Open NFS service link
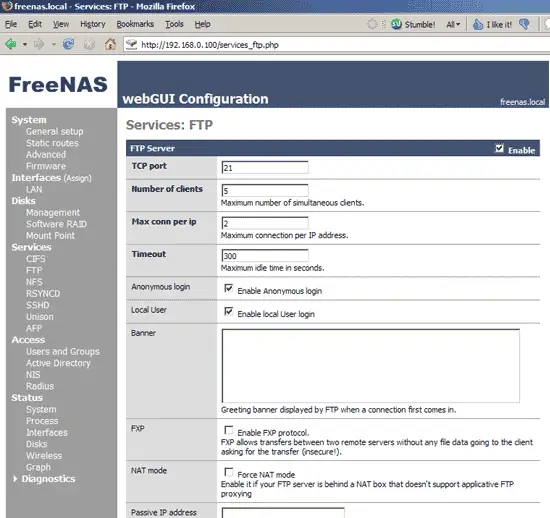This screenshot has height=518, width=550. pos(34,282)
